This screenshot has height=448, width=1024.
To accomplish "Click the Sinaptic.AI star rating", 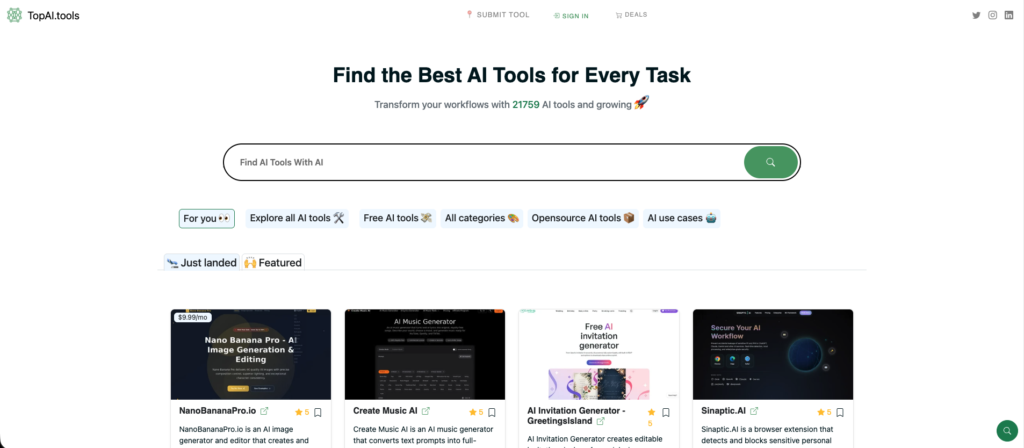I will click(x=824, y=412).
